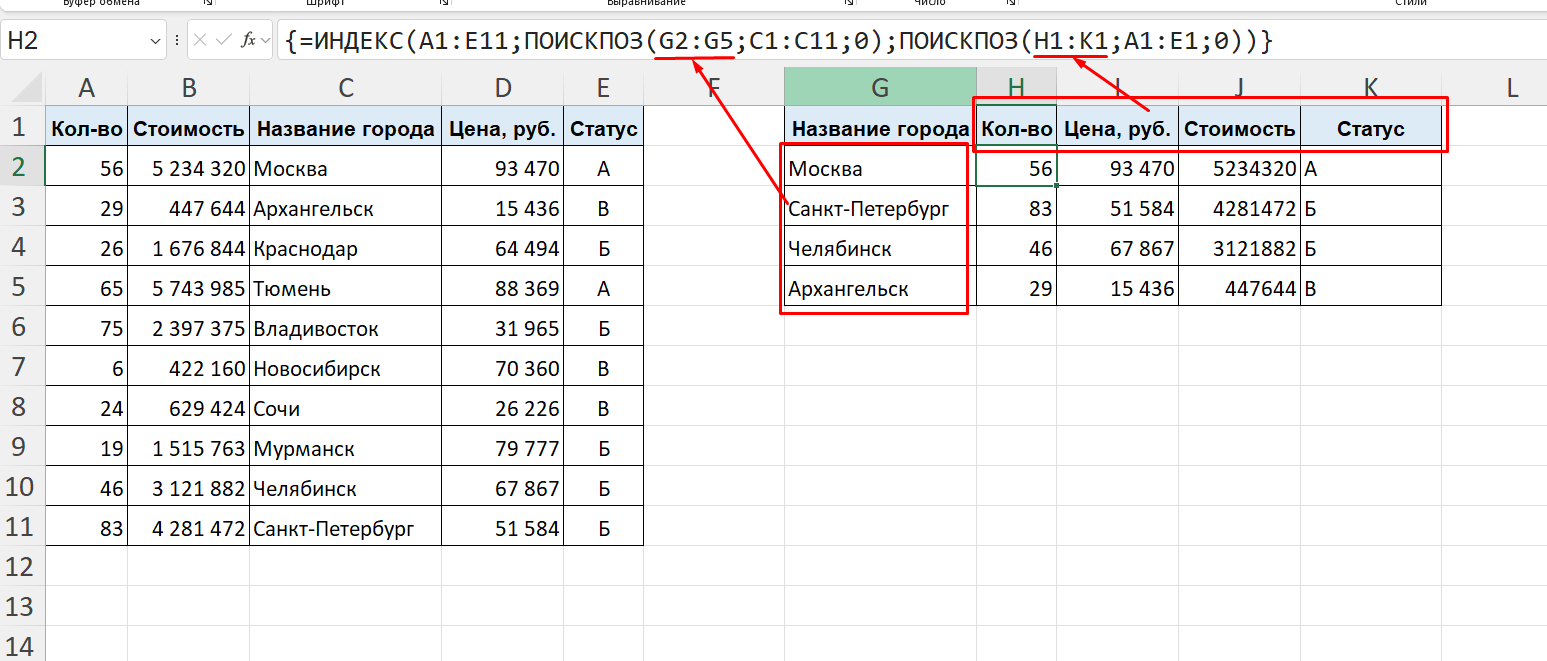Select column G header

[880, 87]
